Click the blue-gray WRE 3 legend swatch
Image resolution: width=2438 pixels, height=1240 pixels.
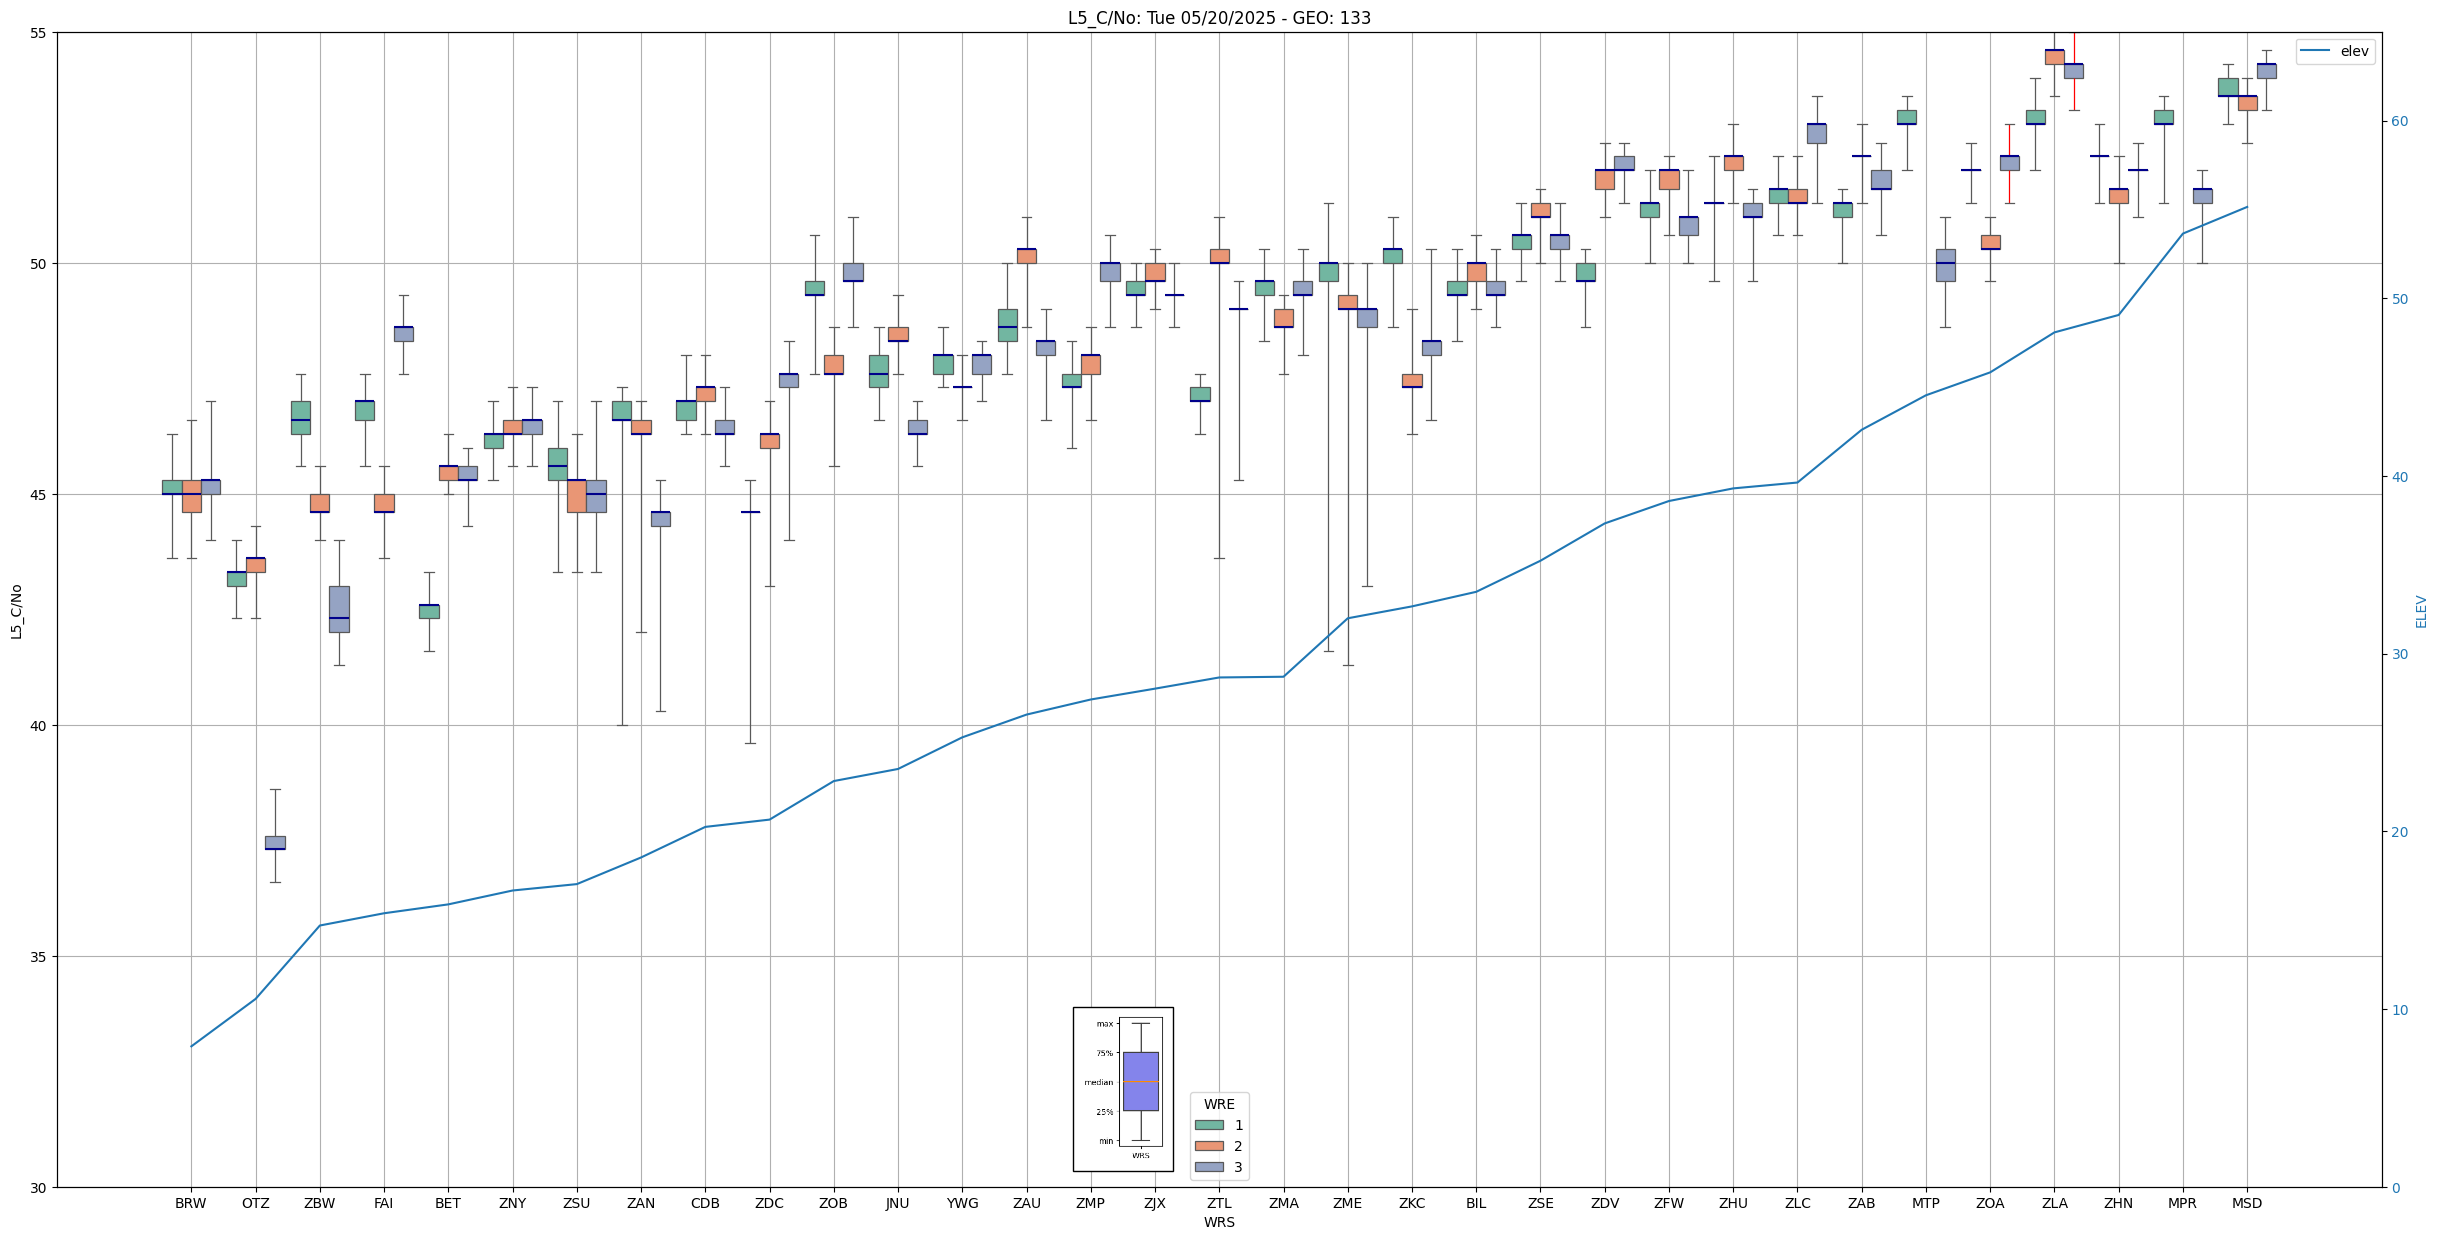click(x=1209, y=1167)
